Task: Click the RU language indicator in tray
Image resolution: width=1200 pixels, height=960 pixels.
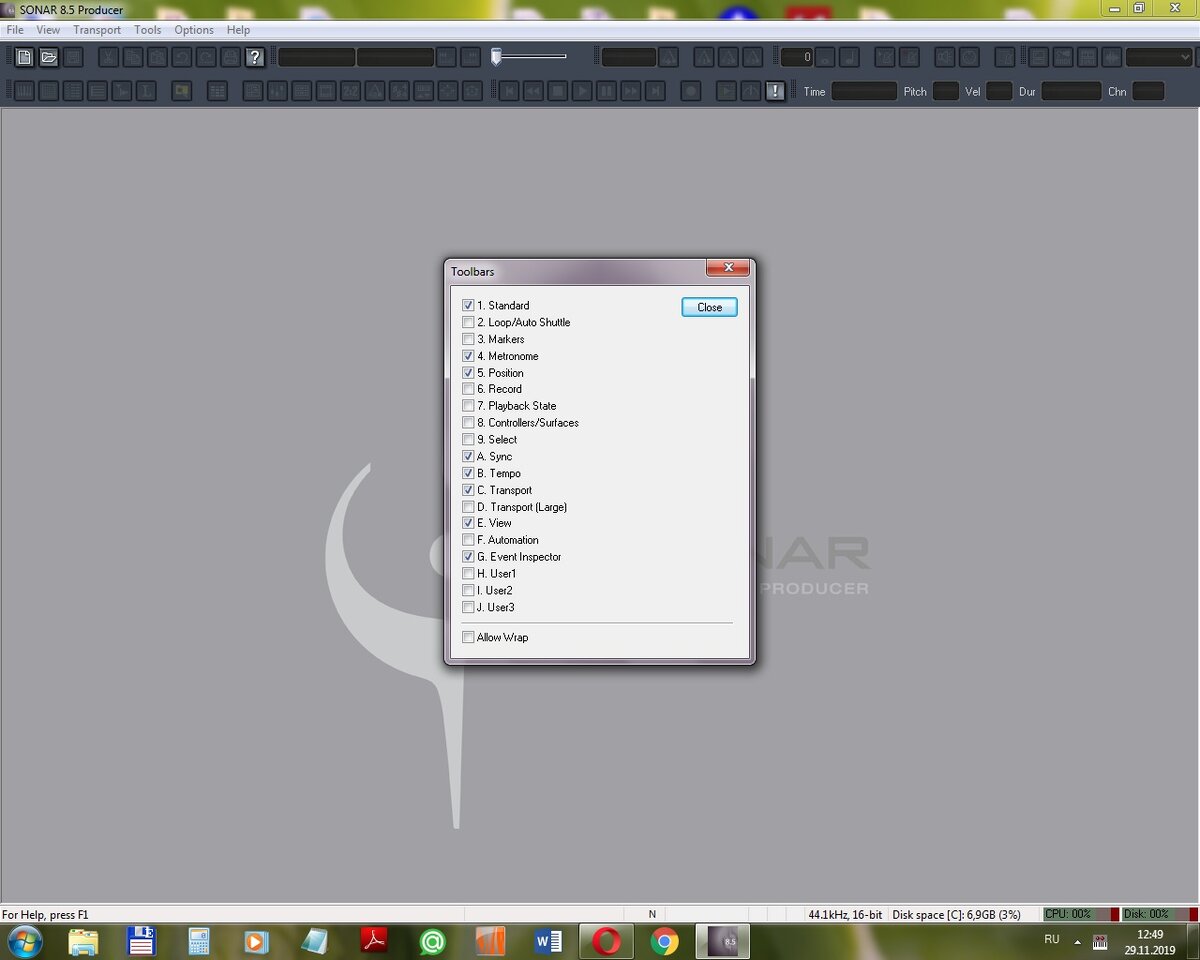Action: (x=1052, y=940)
